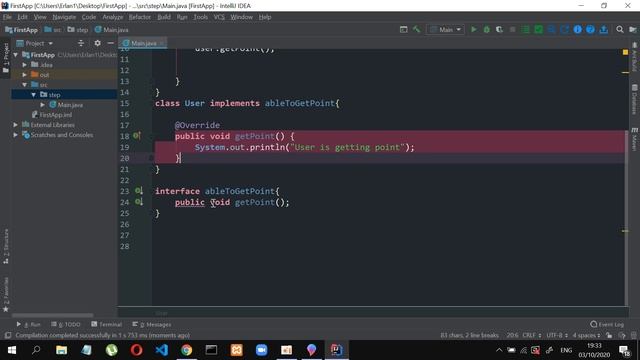This screenshot has height=360, width=640.
Task: Open the Messages tool window tab
Action: tap(152, 324)
